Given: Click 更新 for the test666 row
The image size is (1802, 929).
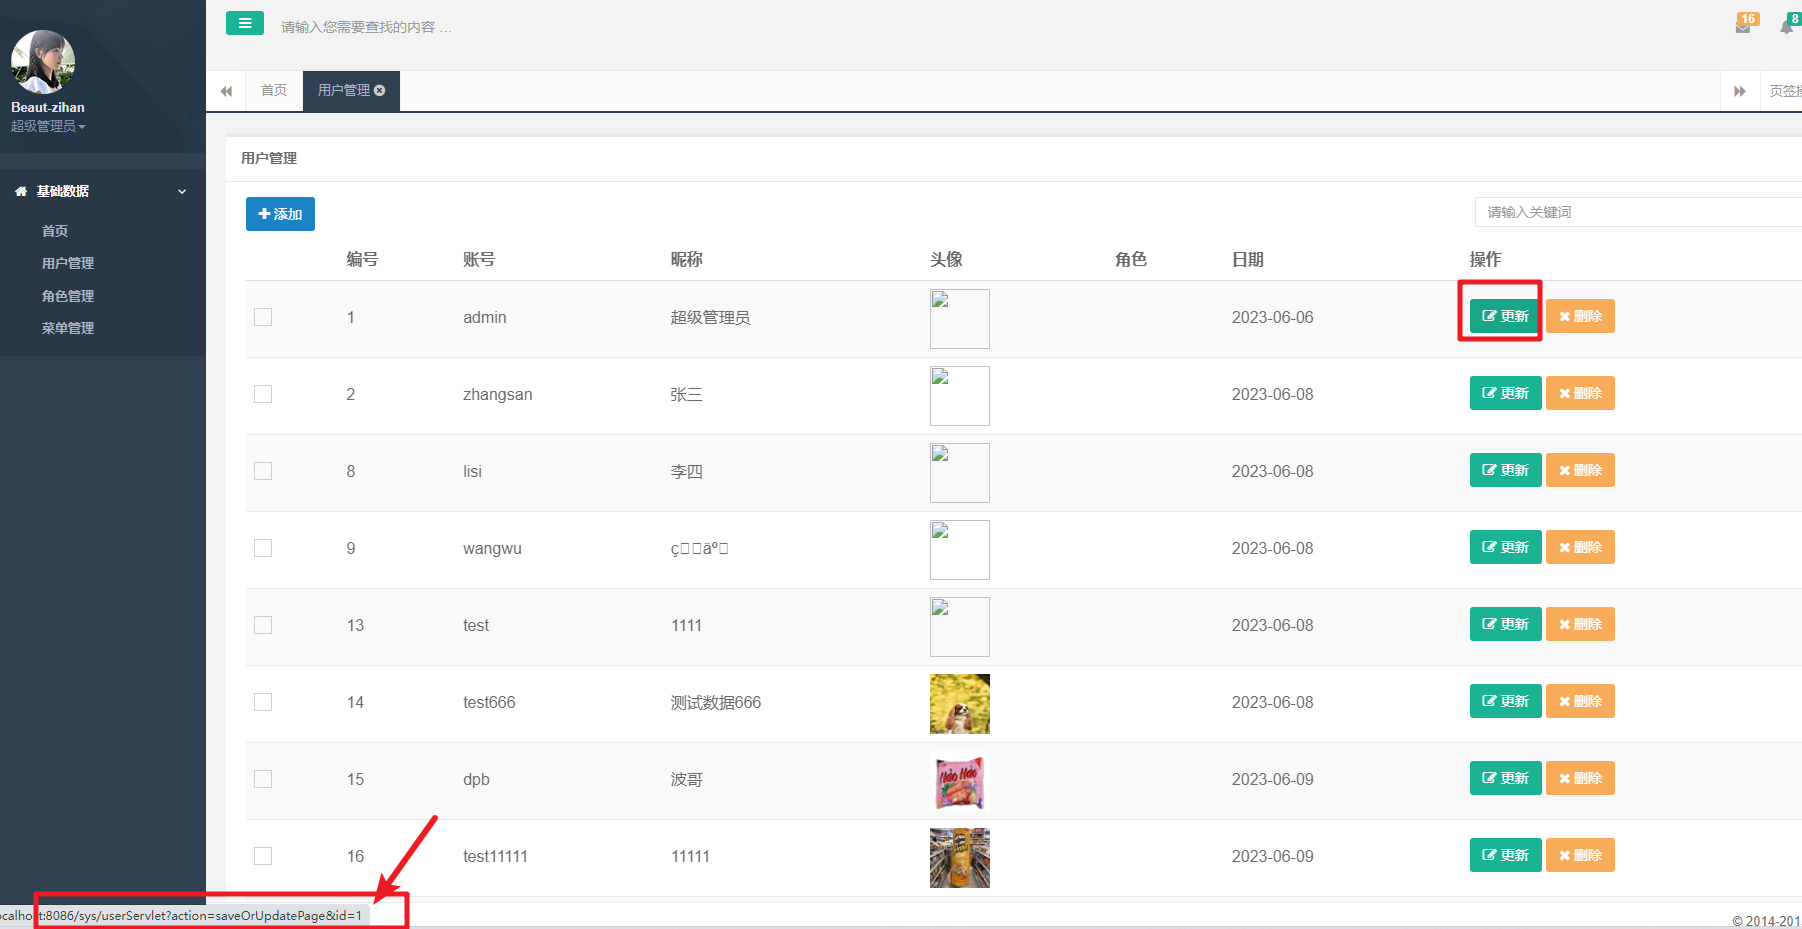Looking at the screenshot, I should [x=1505, y=701].
